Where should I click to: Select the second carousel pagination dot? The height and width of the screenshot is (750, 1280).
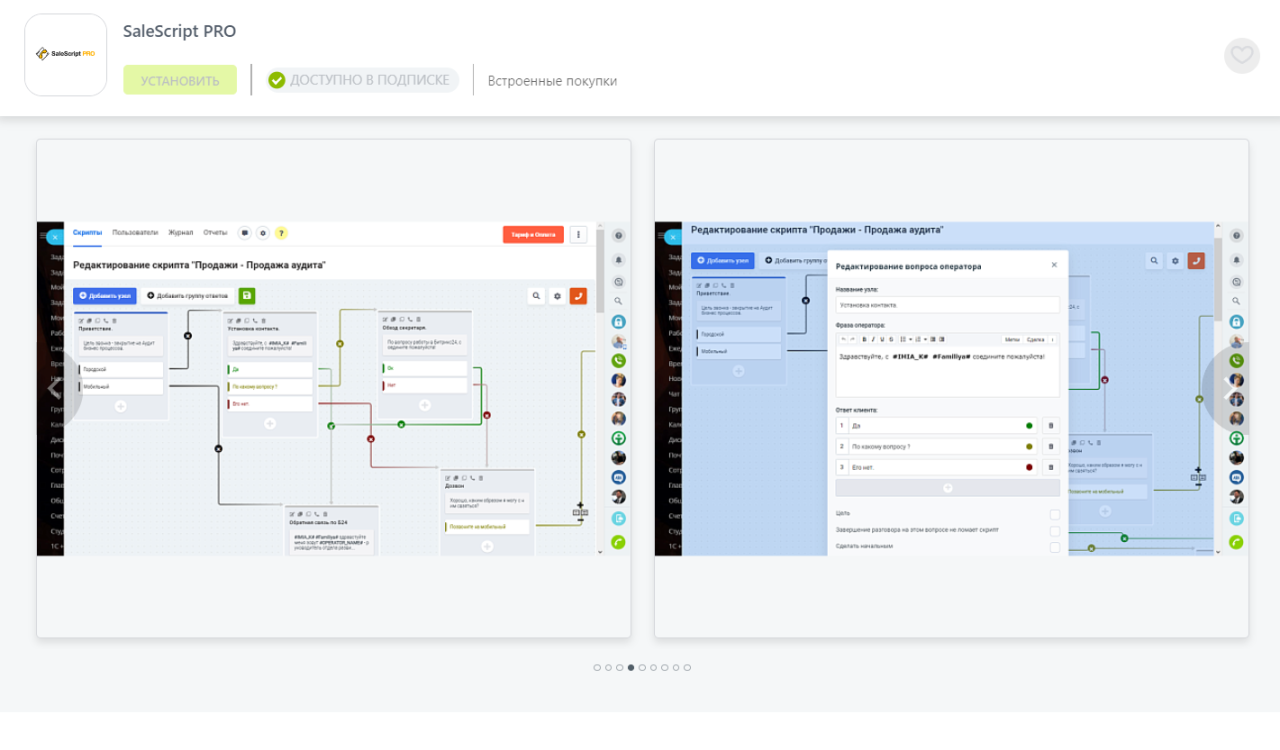click(608, 667)
